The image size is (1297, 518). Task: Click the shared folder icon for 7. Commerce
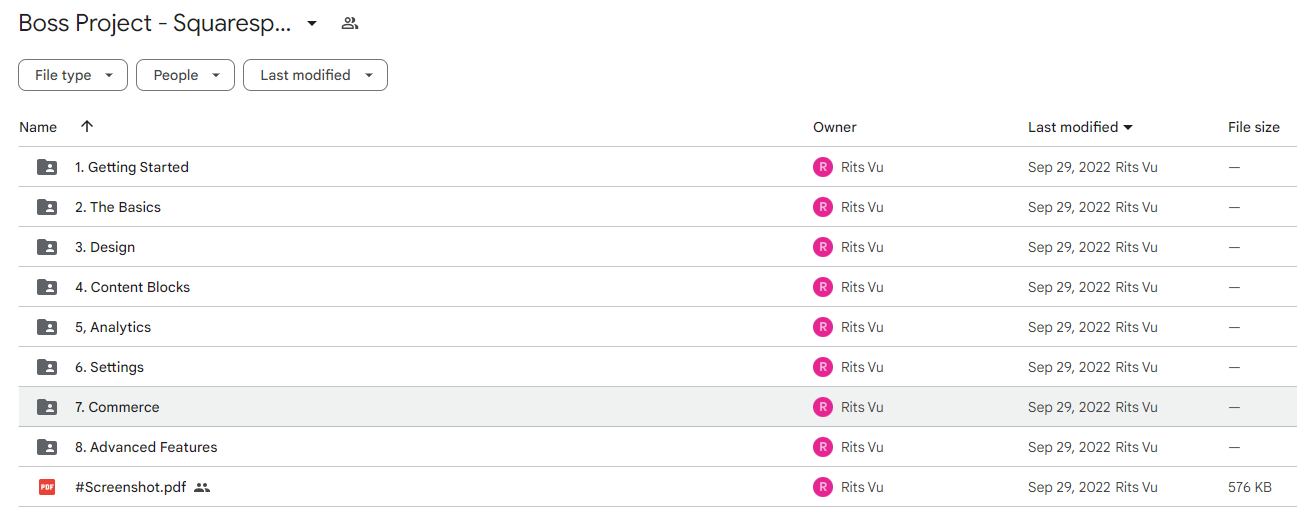point(47,407)
